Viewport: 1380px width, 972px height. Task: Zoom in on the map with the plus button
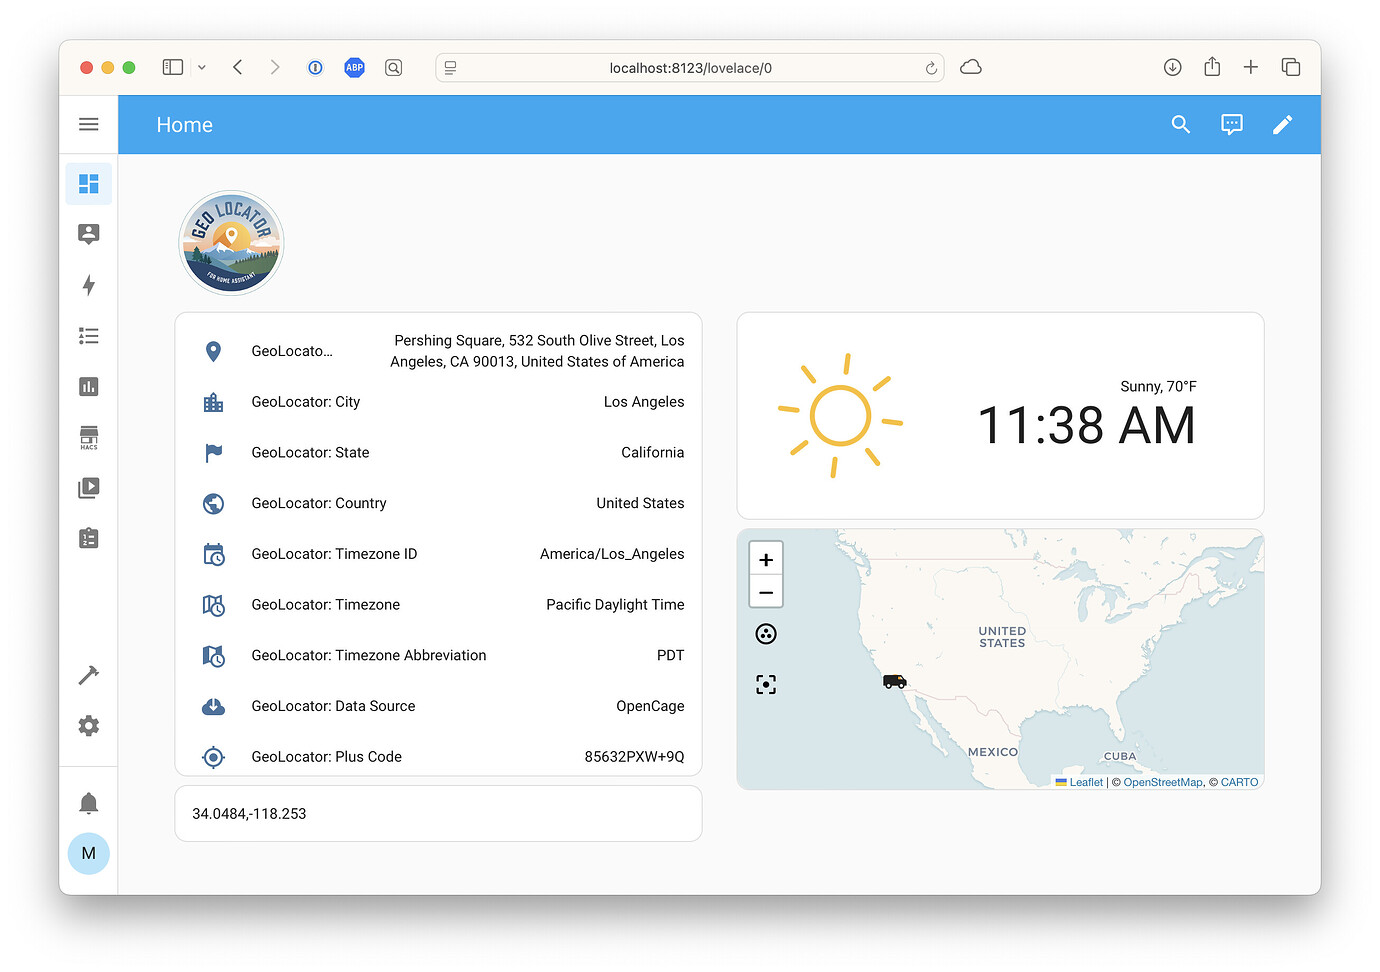(766, 559)
